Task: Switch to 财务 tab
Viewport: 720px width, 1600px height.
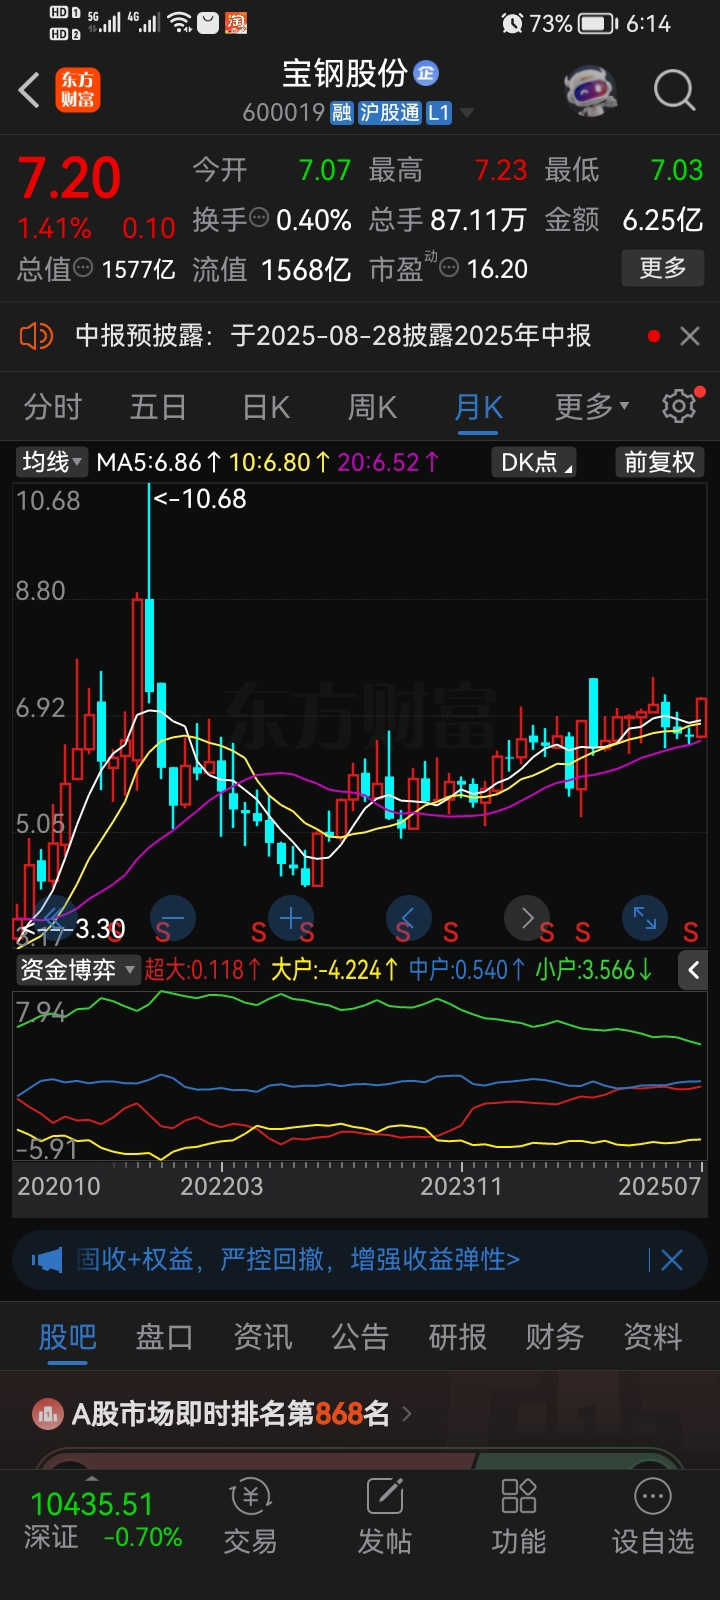Action: coord(555,1337)
